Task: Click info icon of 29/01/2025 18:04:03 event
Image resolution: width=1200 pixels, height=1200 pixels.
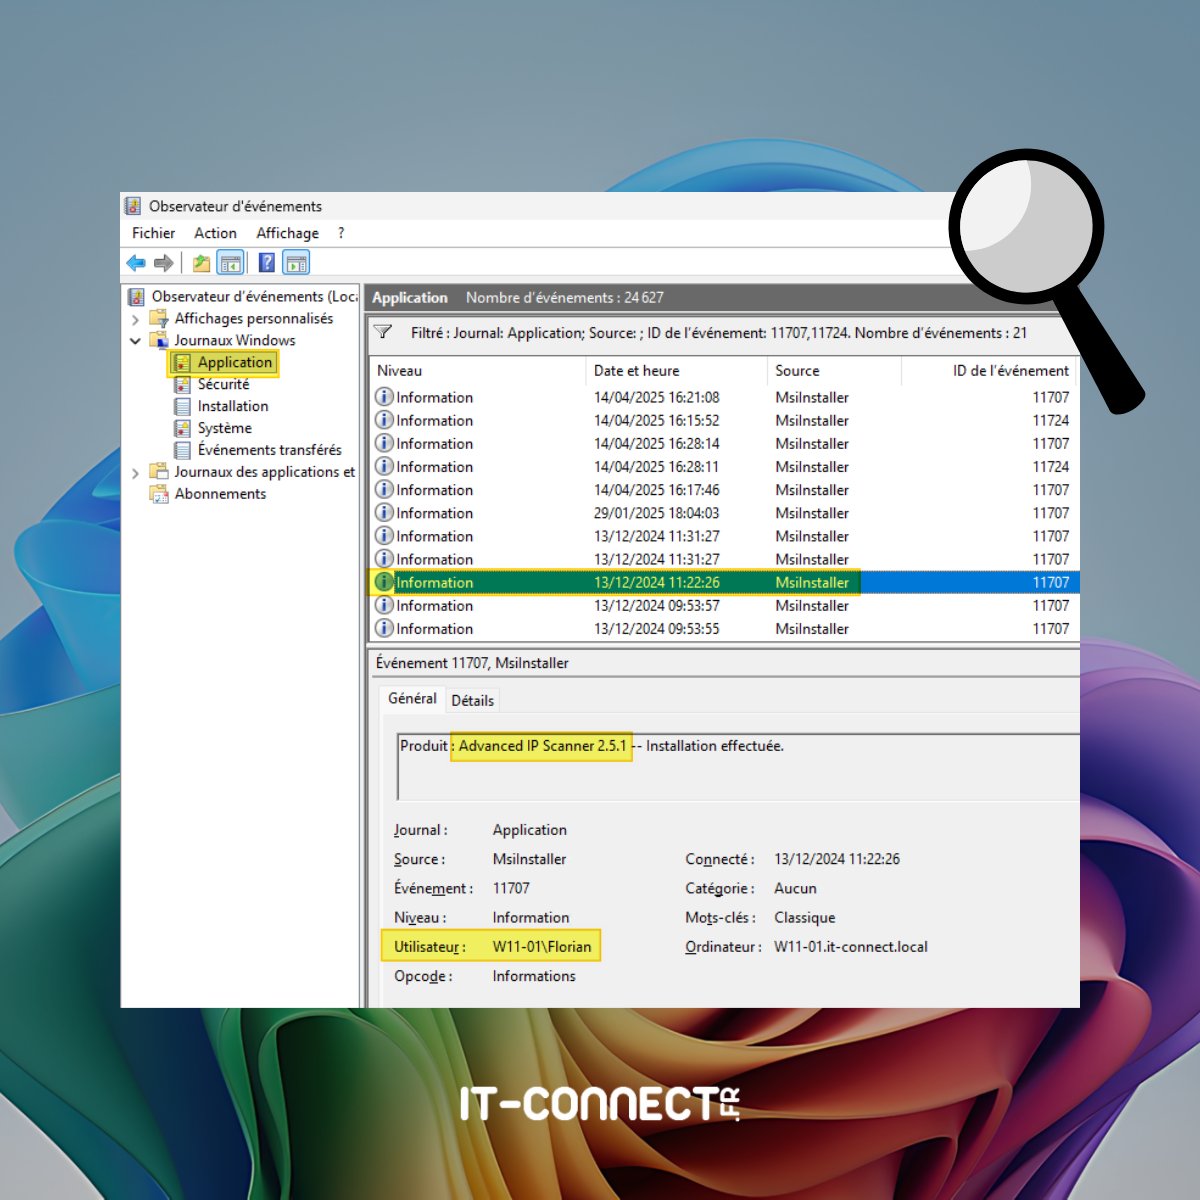Action: point(384,513)
